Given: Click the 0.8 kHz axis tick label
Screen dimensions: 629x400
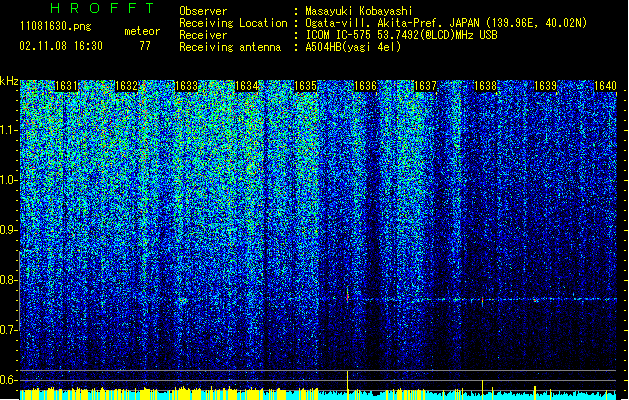Looking at the screenshot, I should [8, 280].
